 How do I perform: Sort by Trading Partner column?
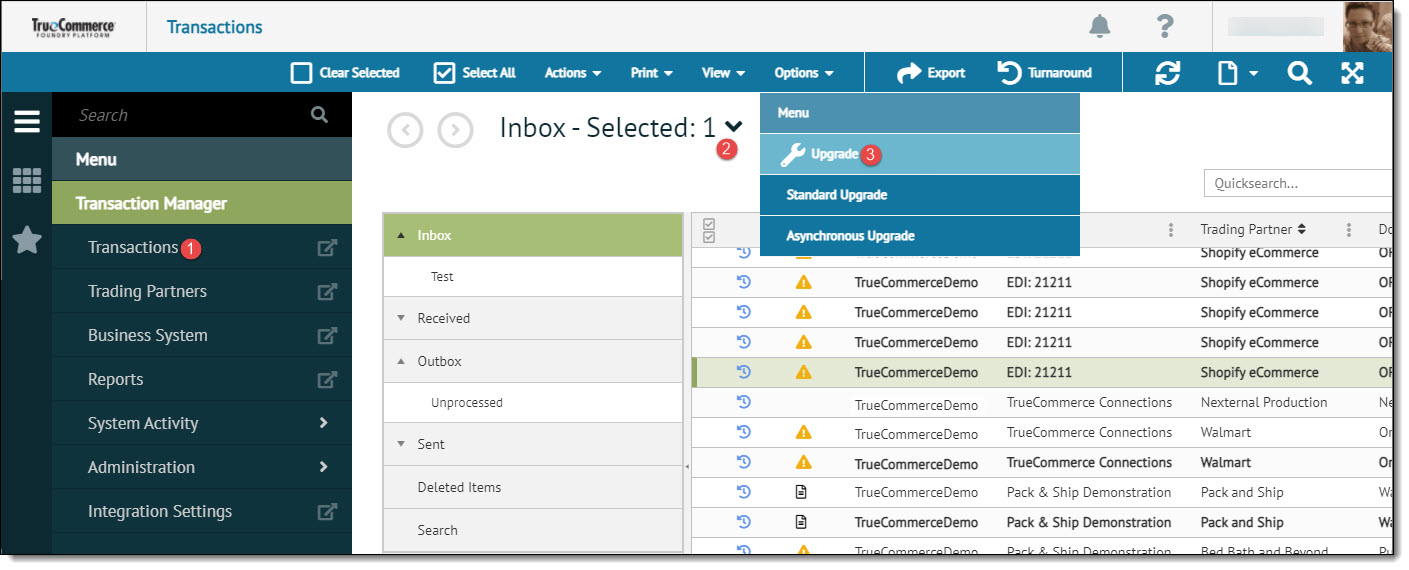click(1253, 230)
